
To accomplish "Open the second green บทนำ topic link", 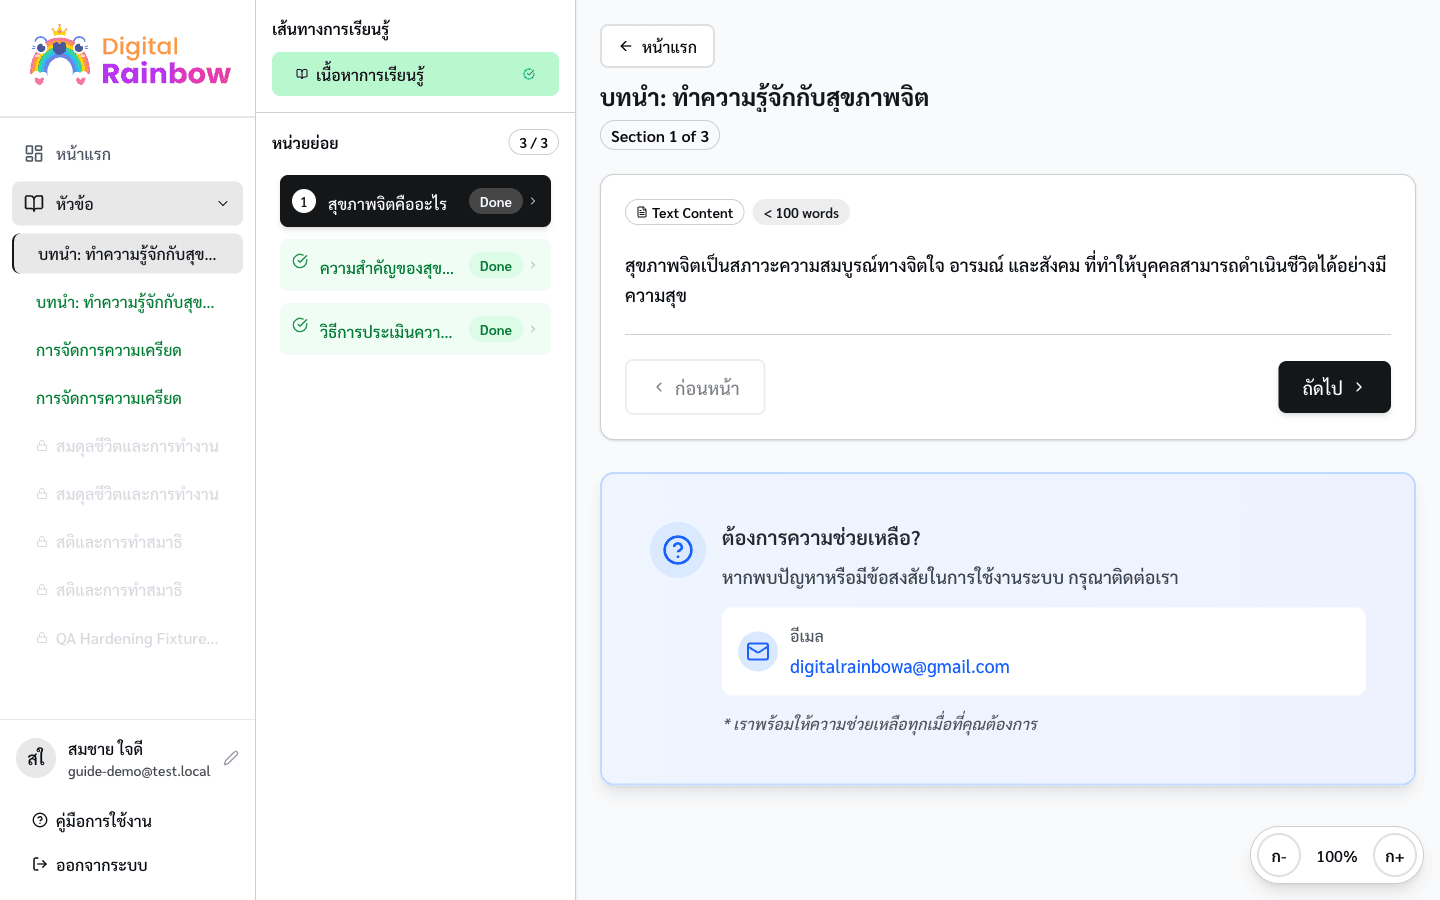I will pos(125,301).
